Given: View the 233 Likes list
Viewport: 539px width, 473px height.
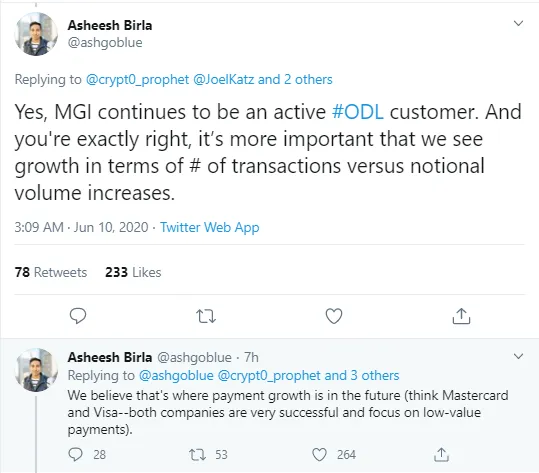Looking at the screenshot, I should click(133, 272).
